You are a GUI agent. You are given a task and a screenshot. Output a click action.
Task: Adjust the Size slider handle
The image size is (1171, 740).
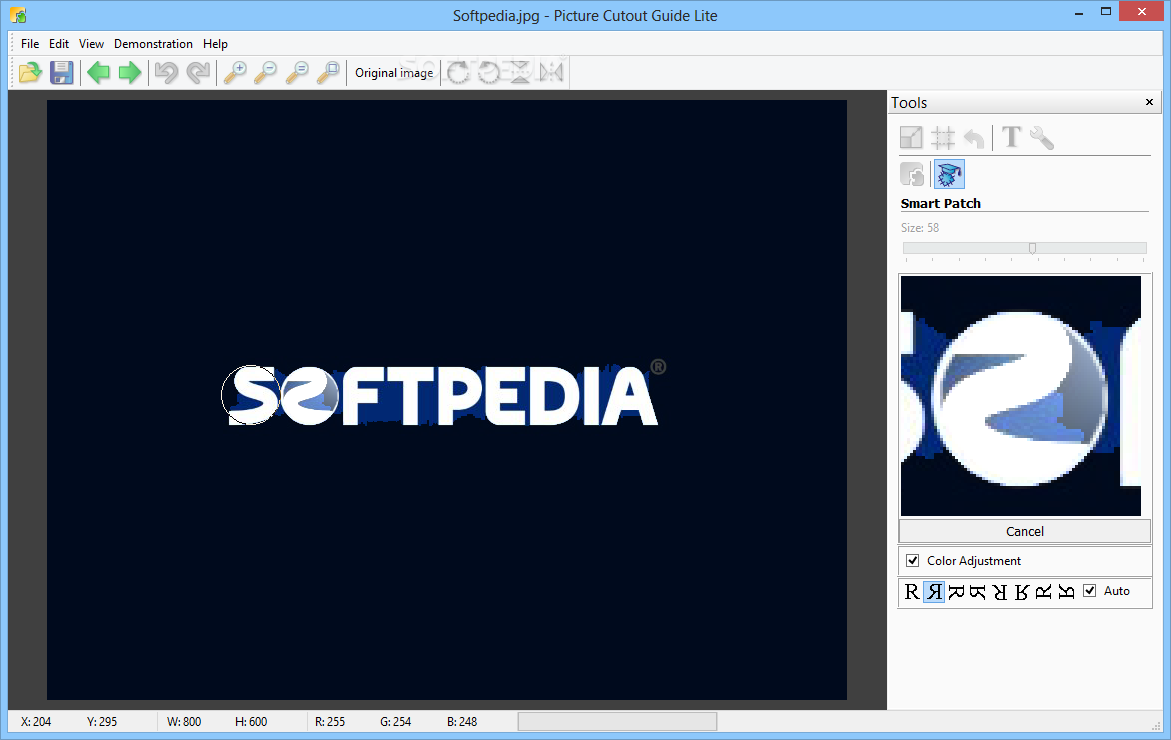[1032, 248]
